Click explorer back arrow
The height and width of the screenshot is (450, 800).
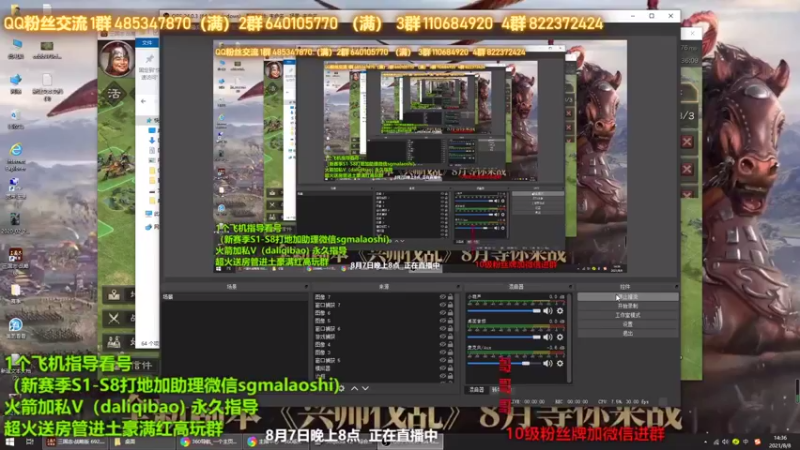[x=143, y=102]
